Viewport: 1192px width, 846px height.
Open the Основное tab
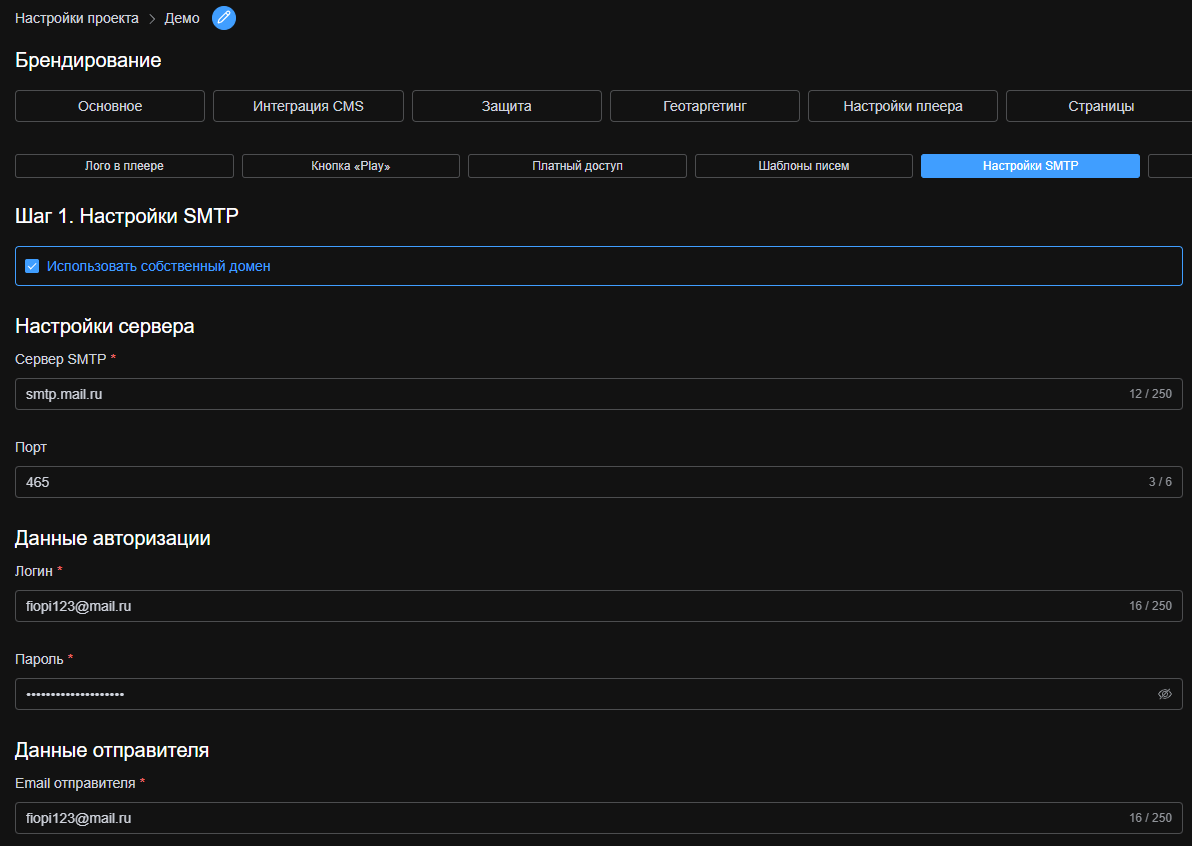pos(110,106)
